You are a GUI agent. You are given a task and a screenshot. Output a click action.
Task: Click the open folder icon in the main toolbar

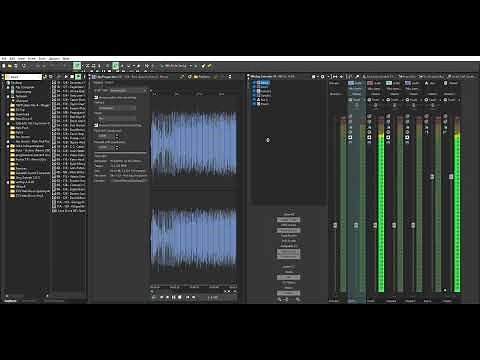(10, 66)
